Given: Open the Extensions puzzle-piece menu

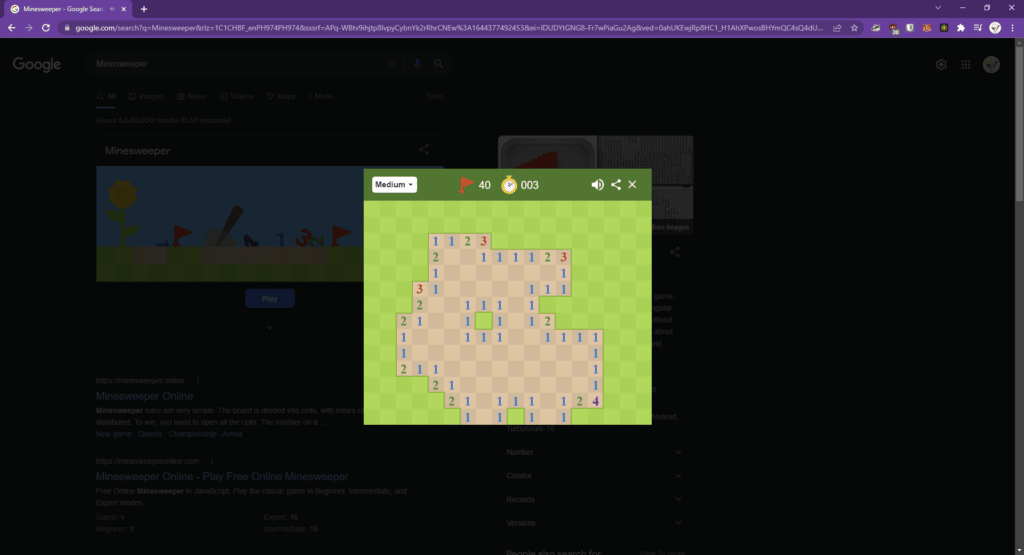Looking at the screenshot, I should point(961,28).
